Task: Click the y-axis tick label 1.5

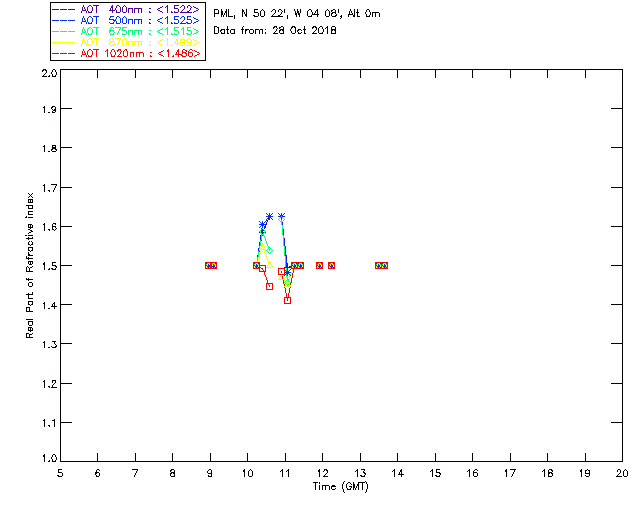Action: (49, 266)
